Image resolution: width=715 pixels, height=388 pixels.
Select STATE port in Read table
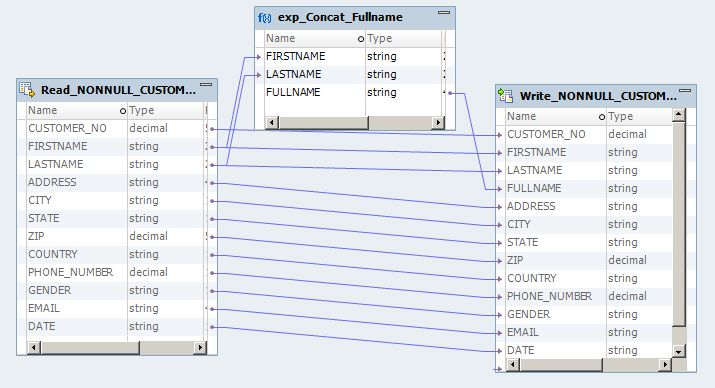click(x=44, y=218)
